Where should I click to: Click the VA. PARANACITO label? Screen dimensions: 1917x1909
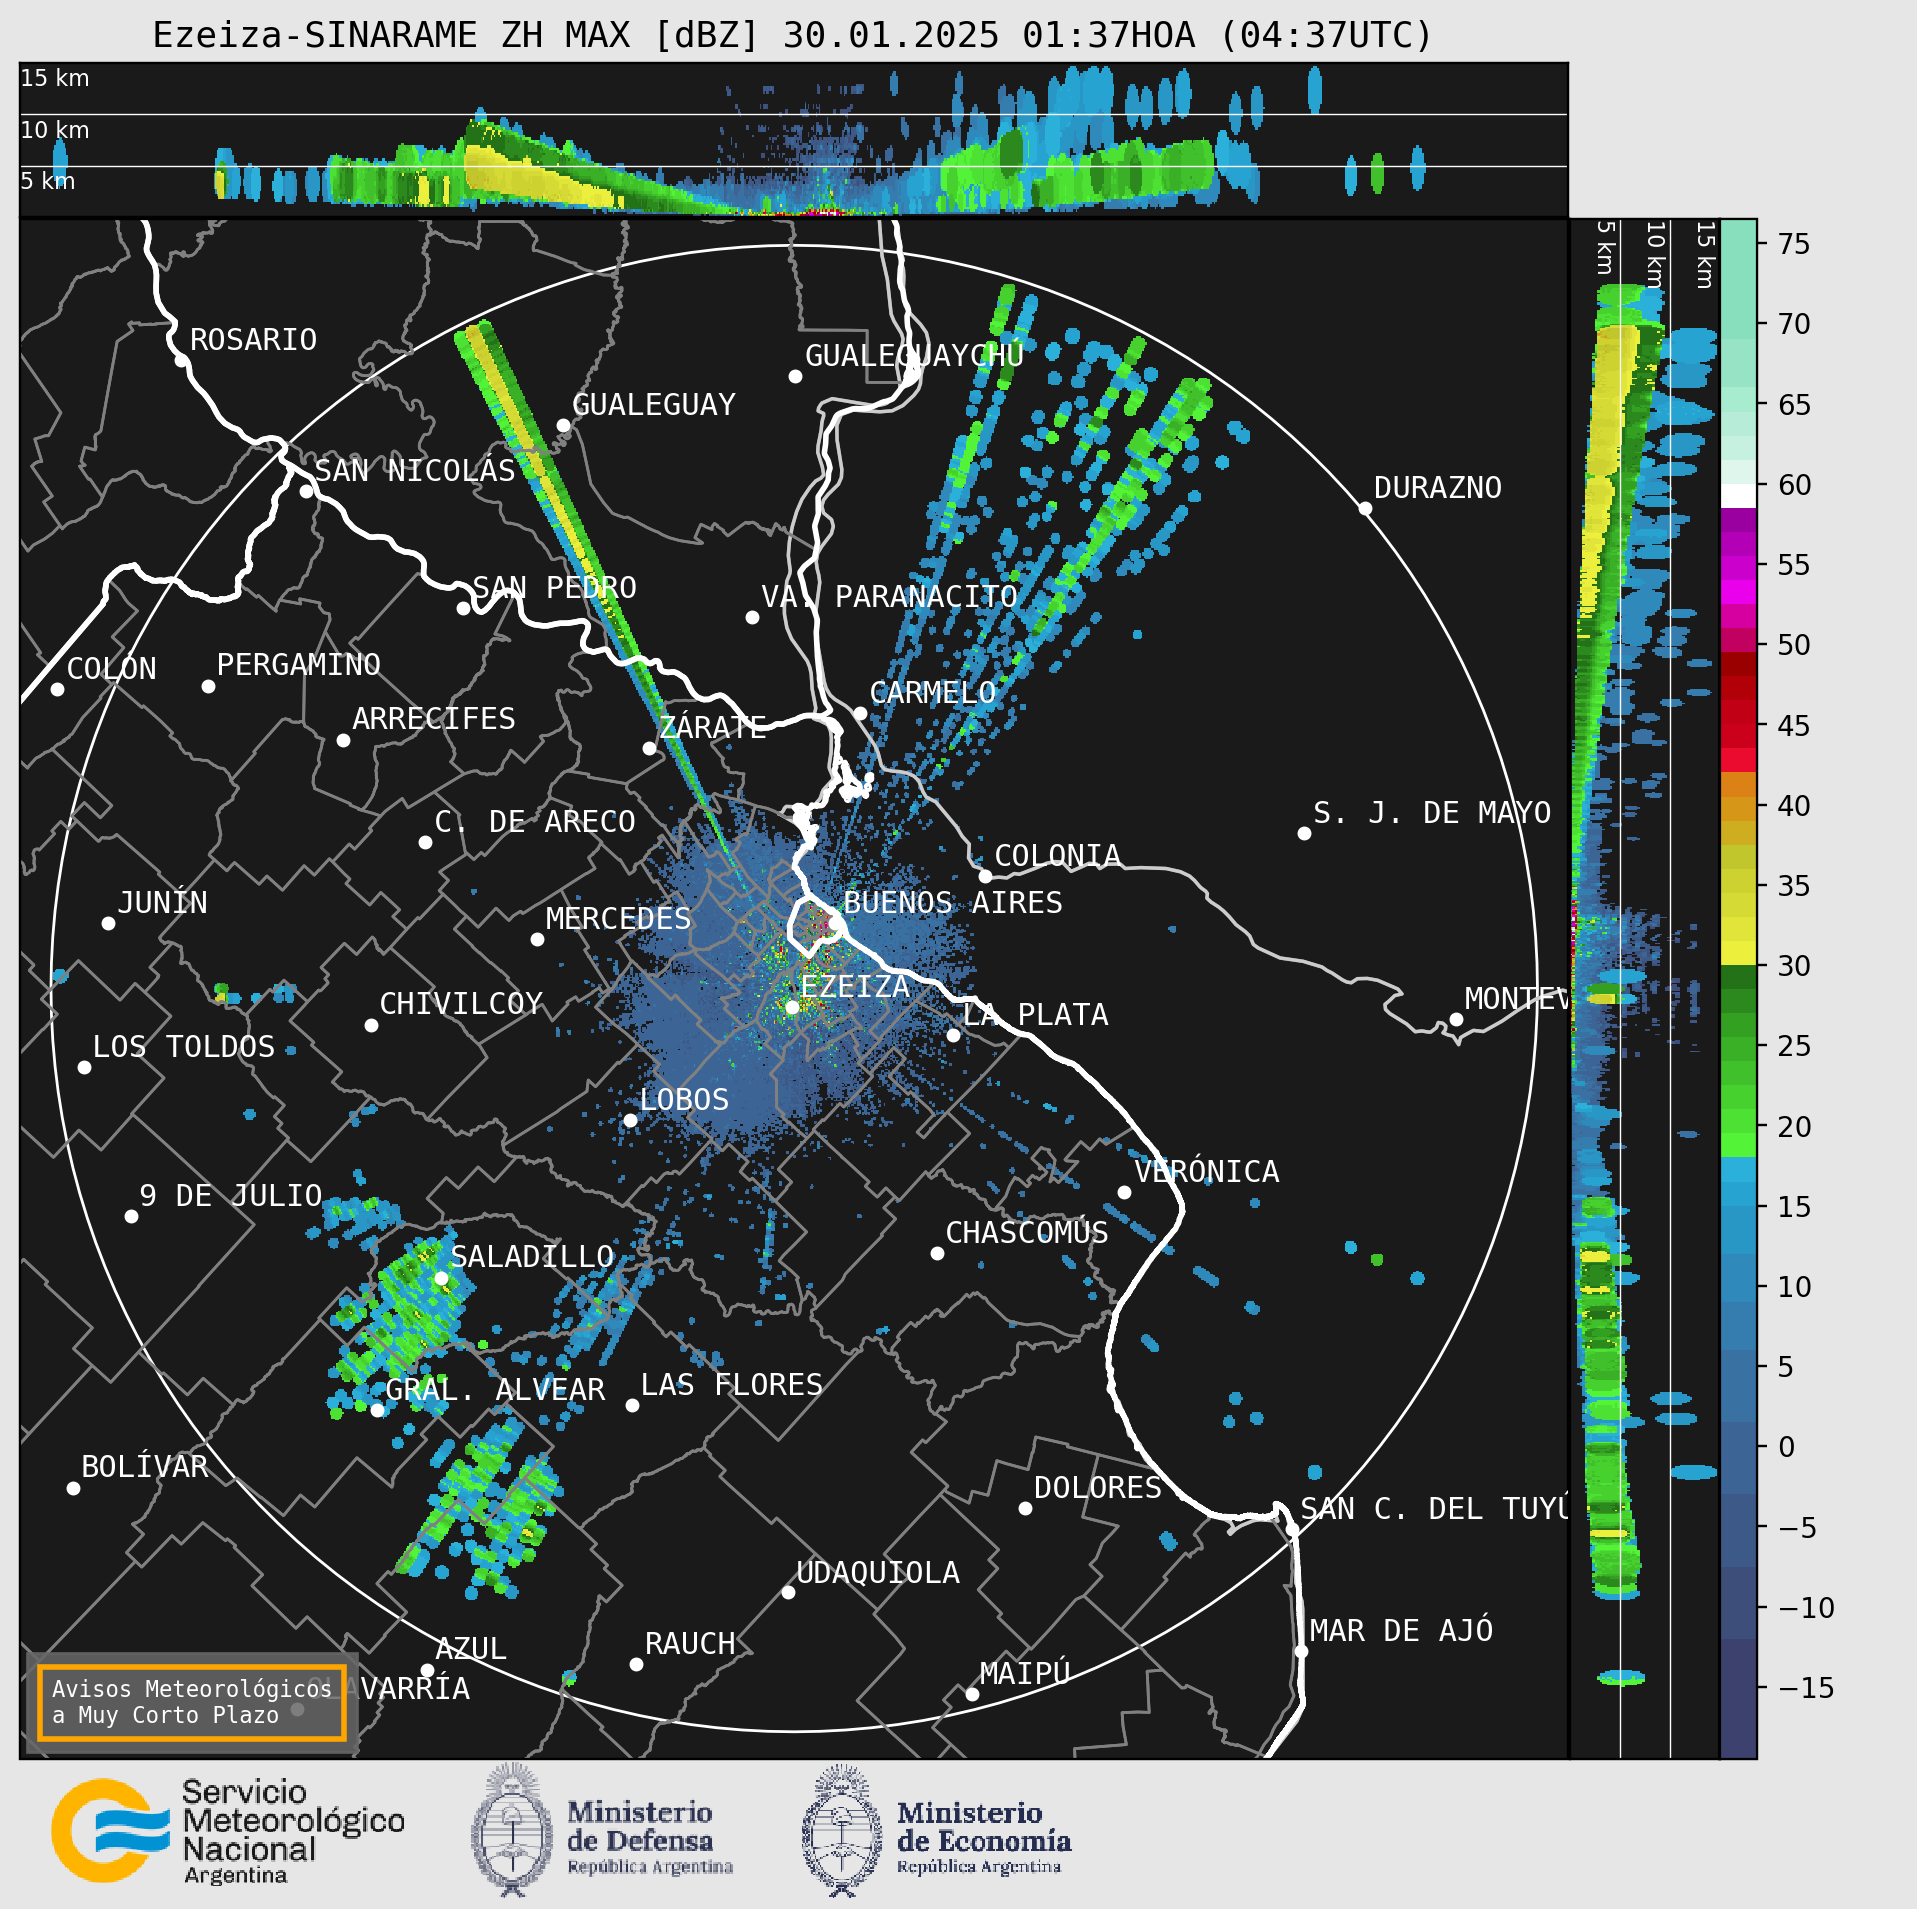click(x=889, y=597)
